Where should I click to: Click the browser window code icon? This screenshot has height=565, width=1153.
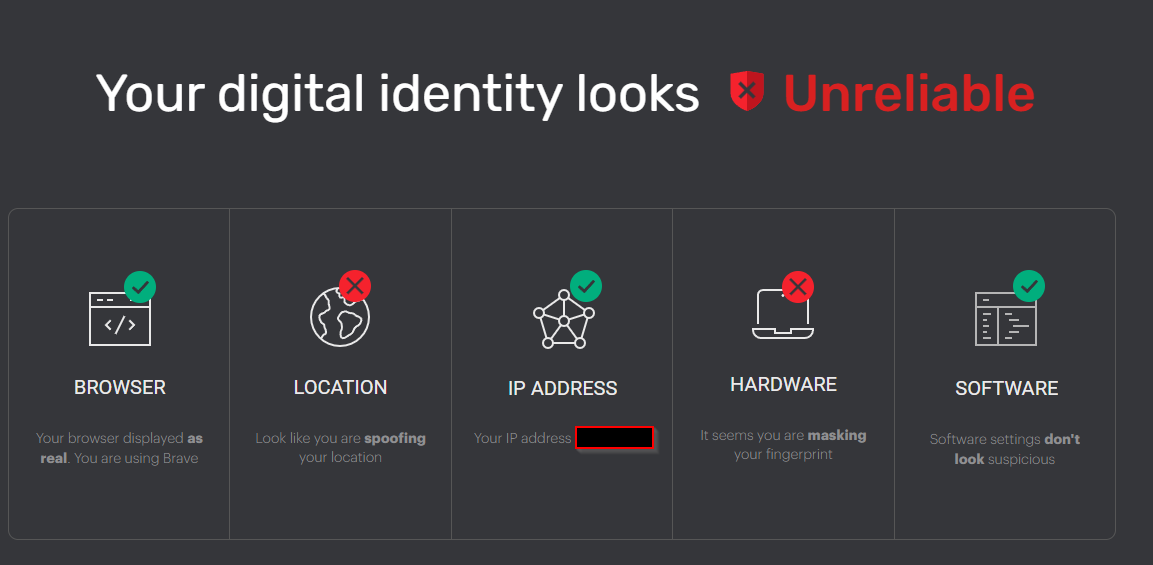[120, 319]
